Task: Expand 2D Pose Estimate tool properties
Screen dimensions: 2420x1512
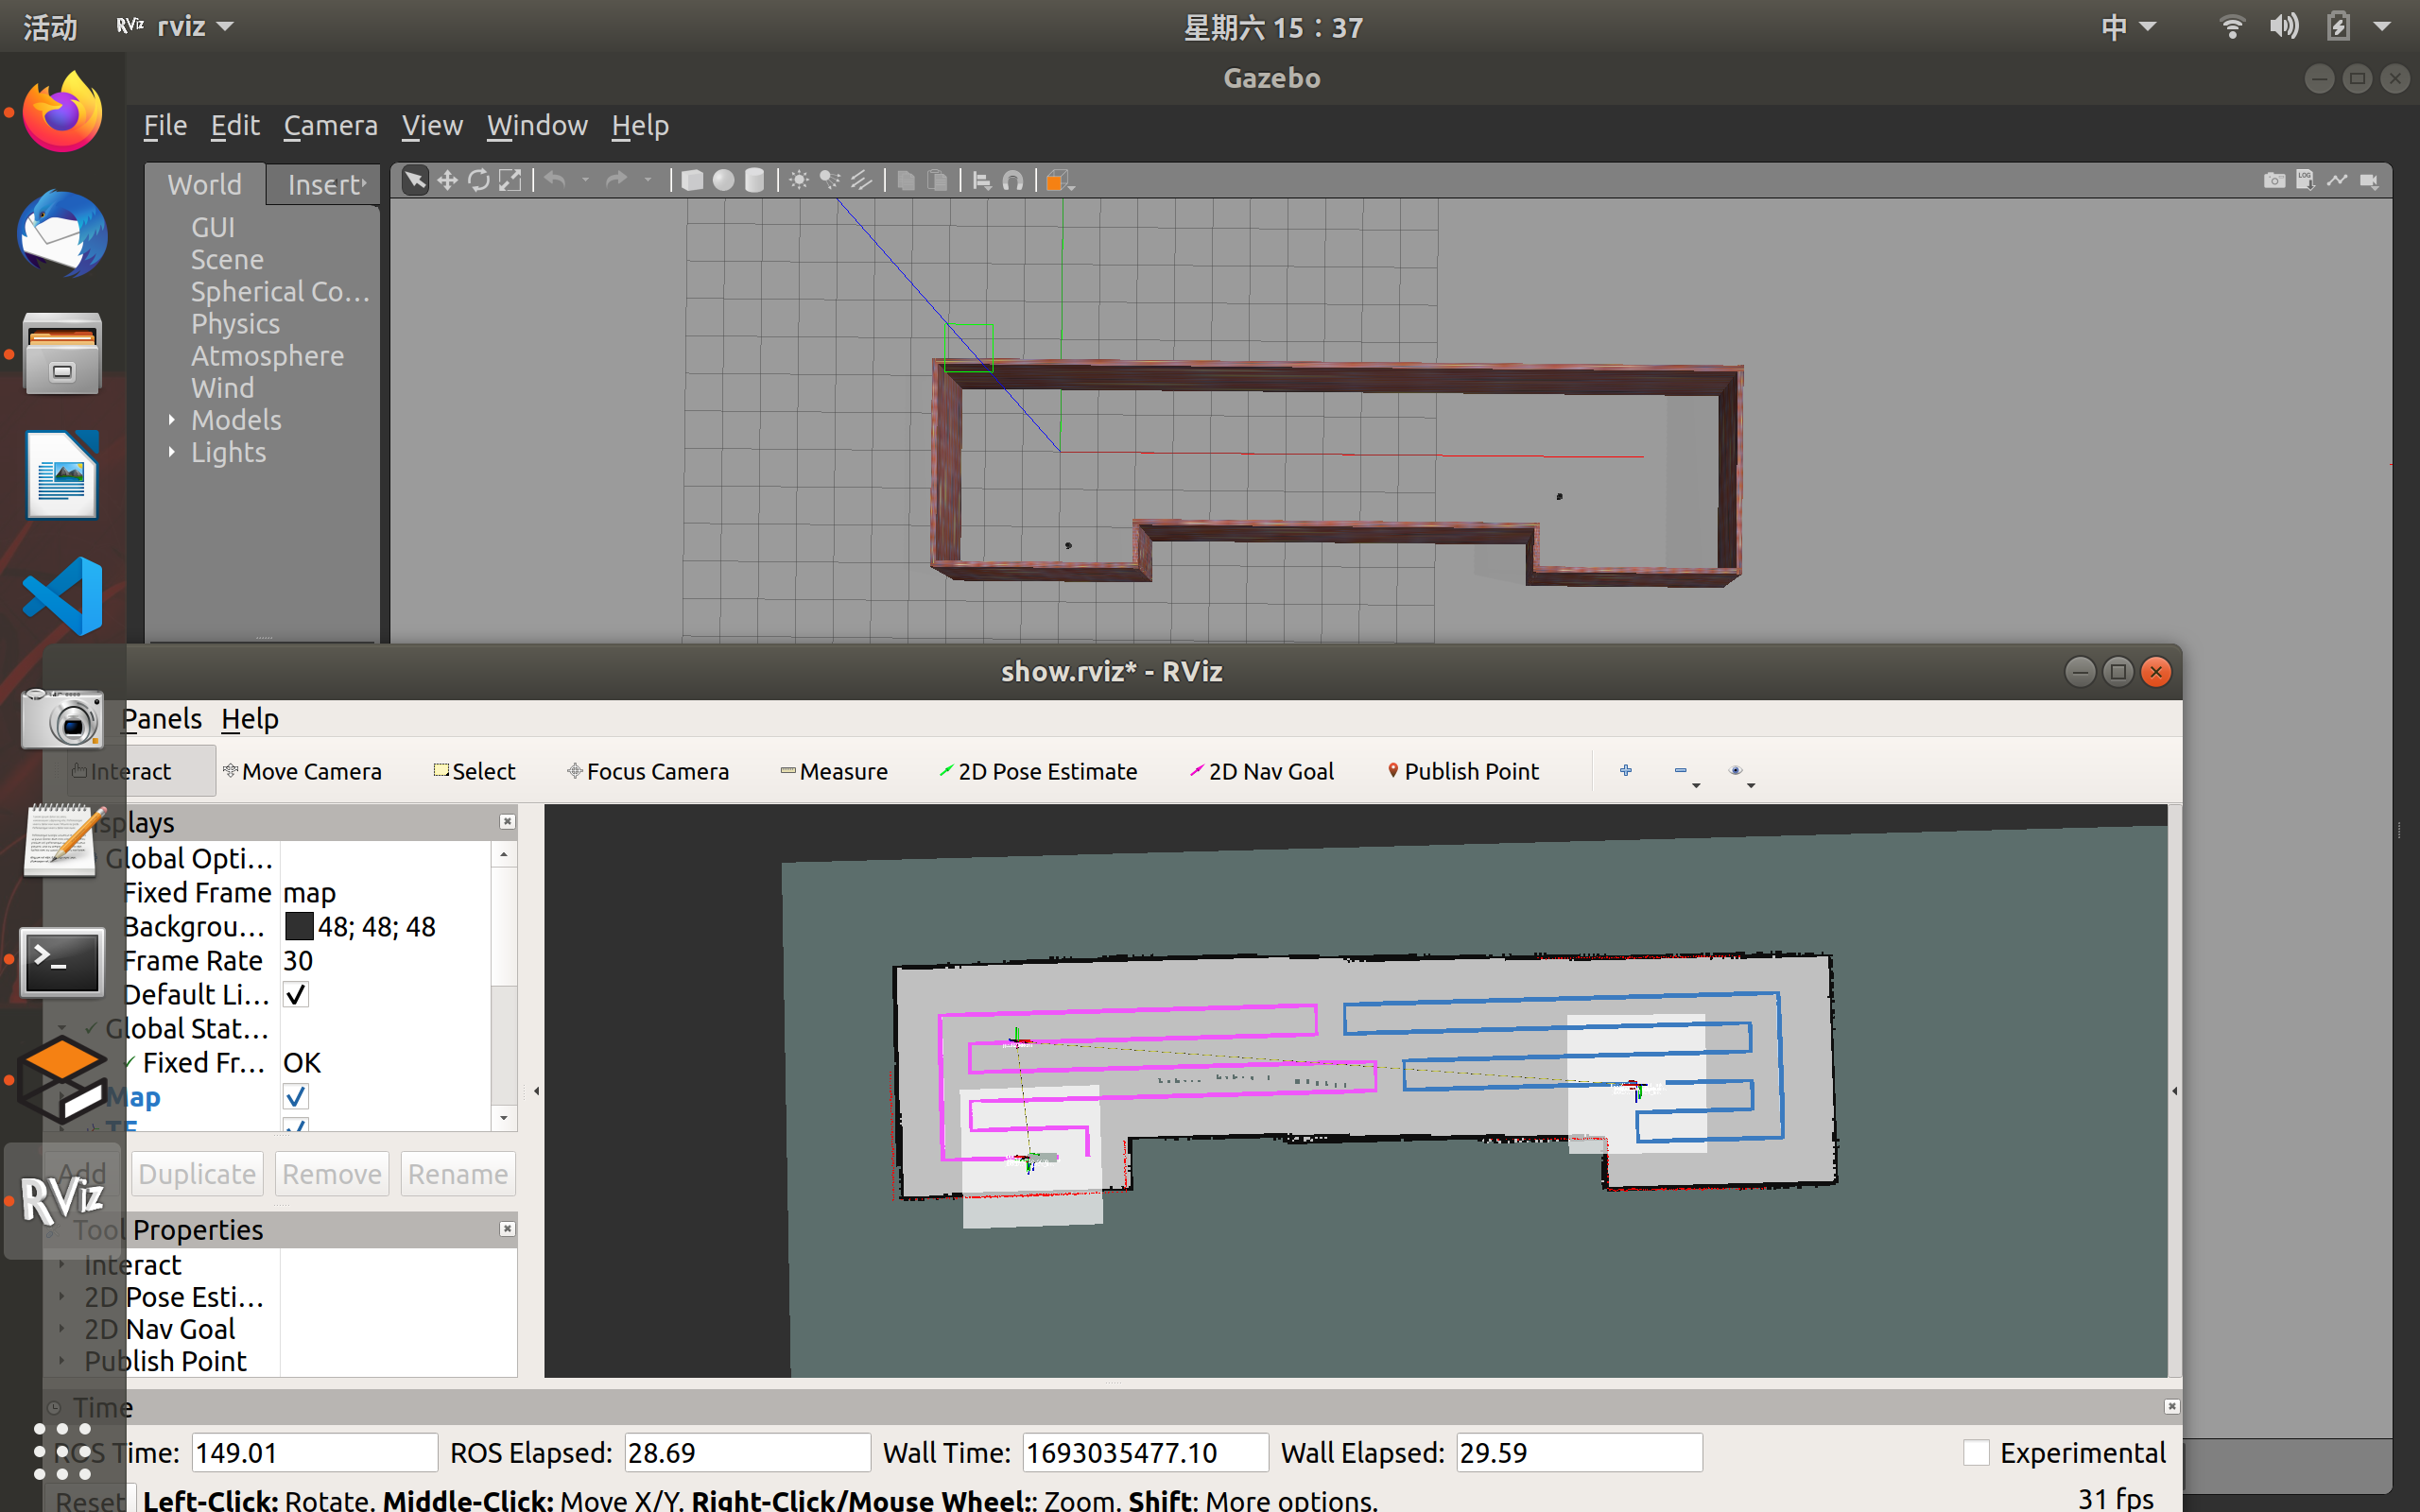Action: 63,1296
